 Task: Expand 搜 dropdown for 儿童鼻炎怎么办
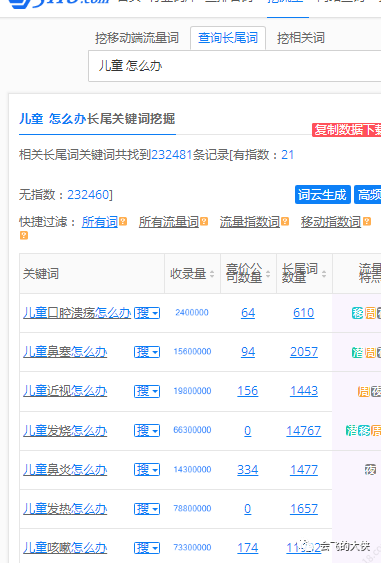coord(147,470)
